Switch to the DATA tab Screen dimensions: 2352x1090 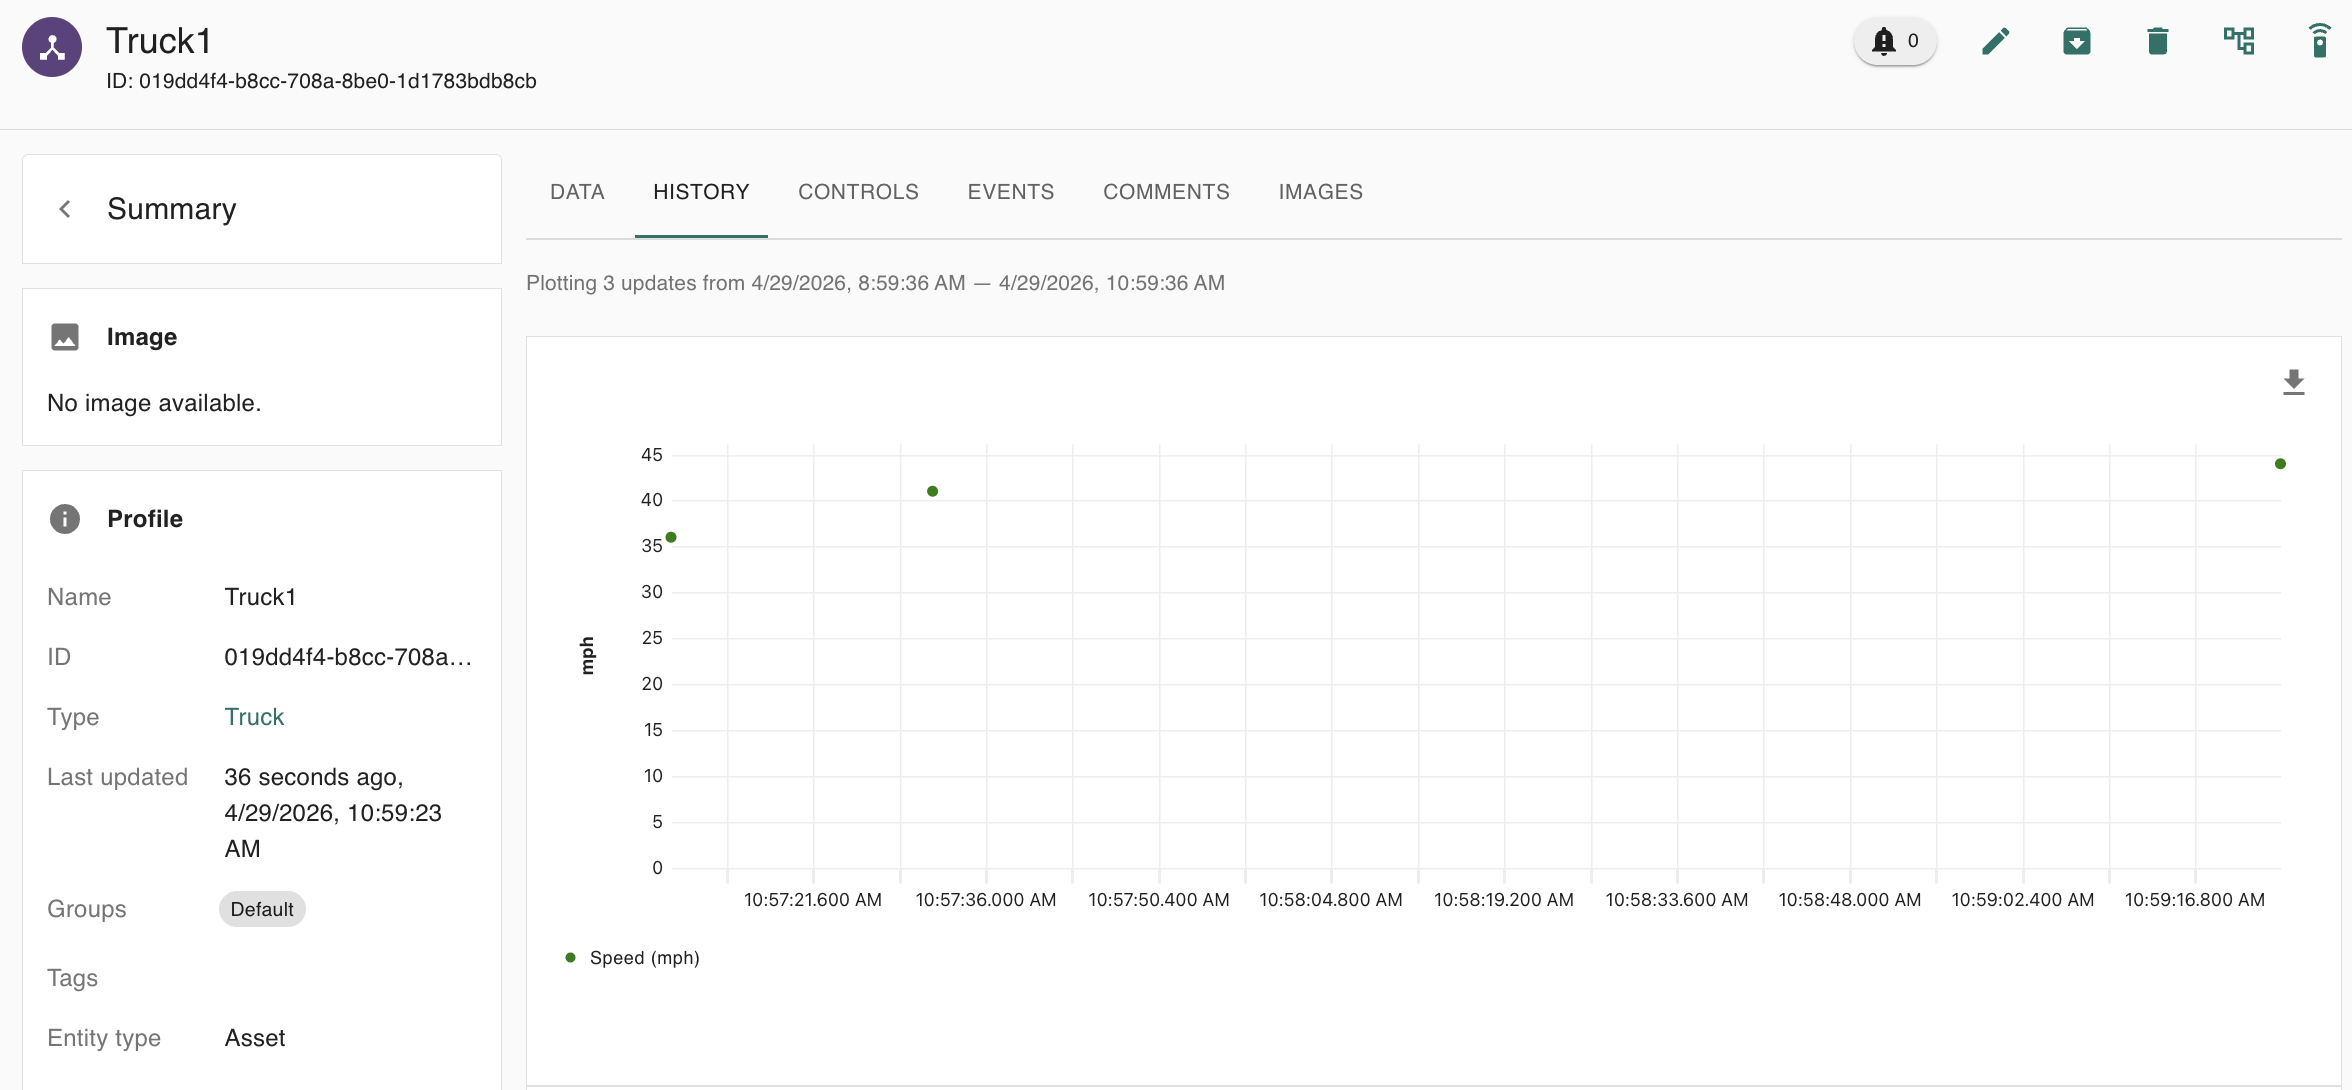coord(577,192)
